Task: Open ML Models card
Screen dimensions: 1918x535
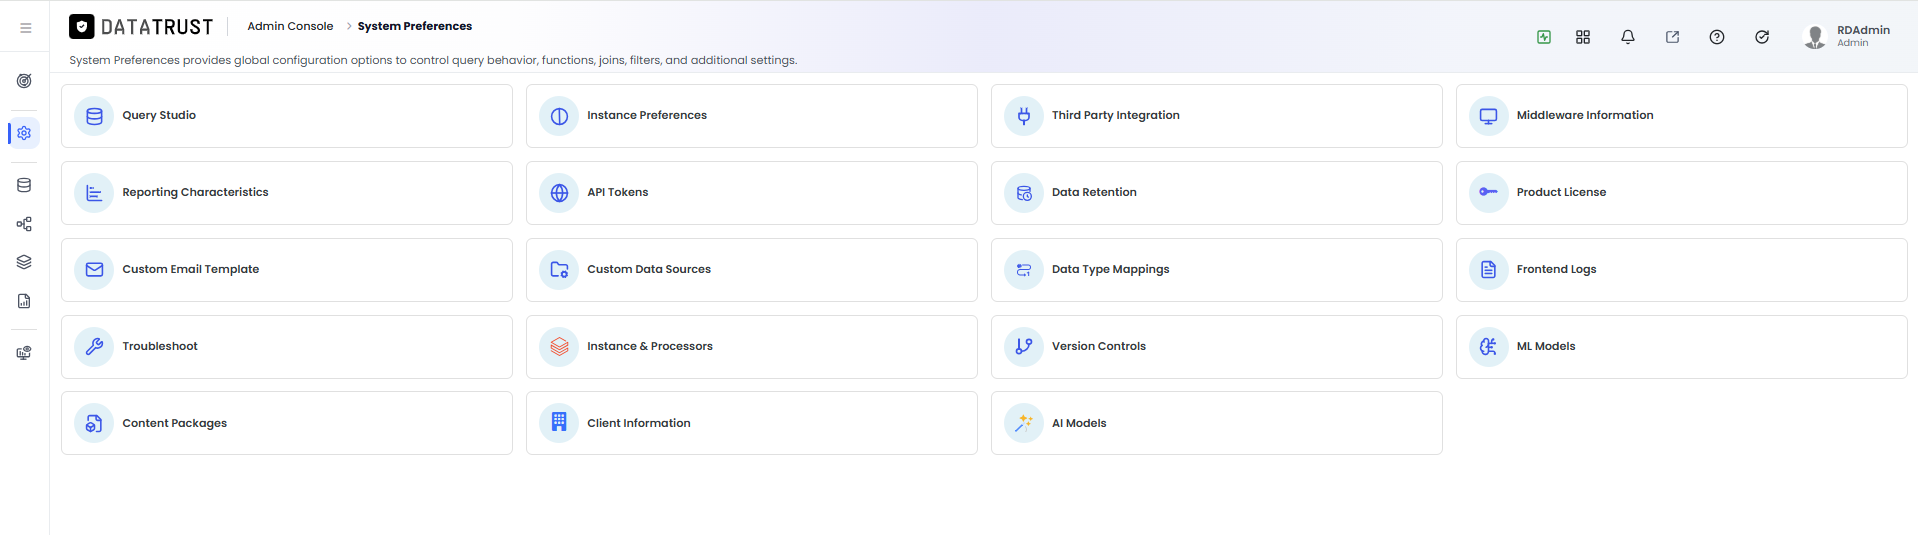Action: click(x=1682, y=347)
